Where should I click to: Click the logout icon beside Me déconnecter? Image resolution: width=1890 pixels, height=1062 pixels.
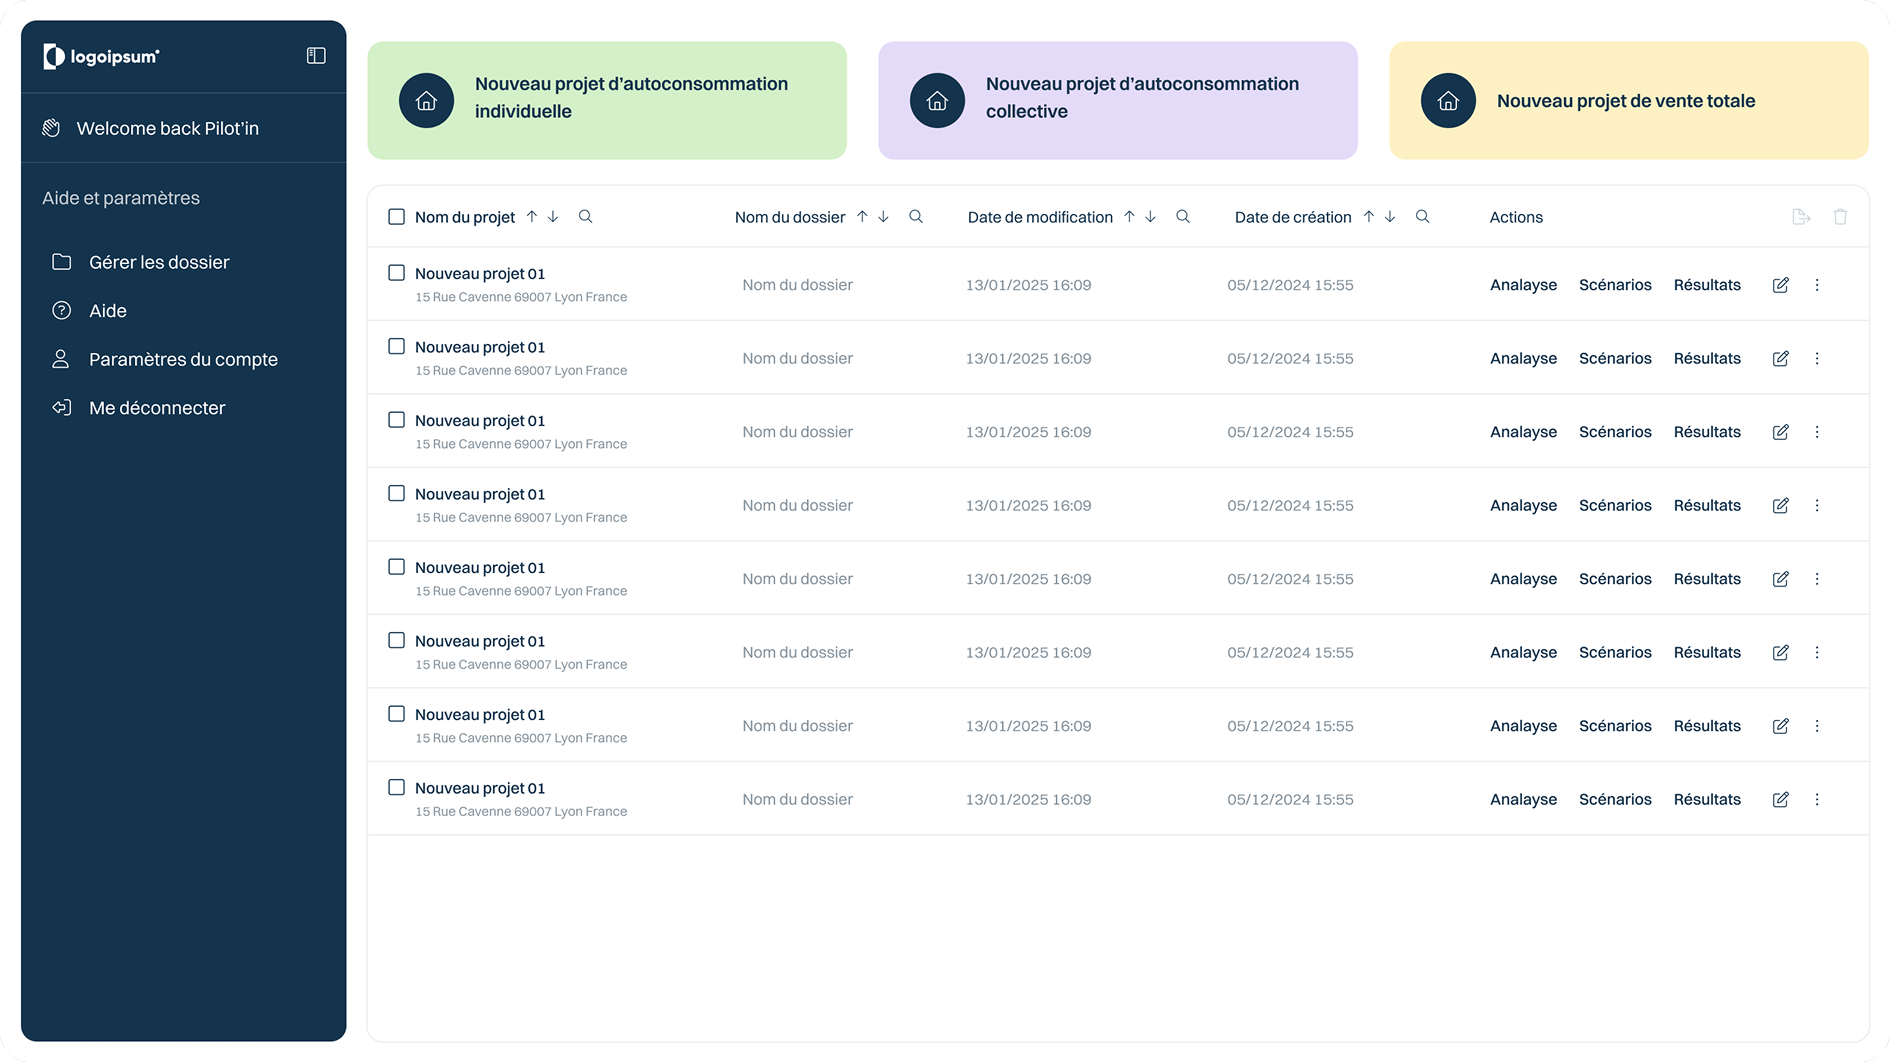pos(61,408)
